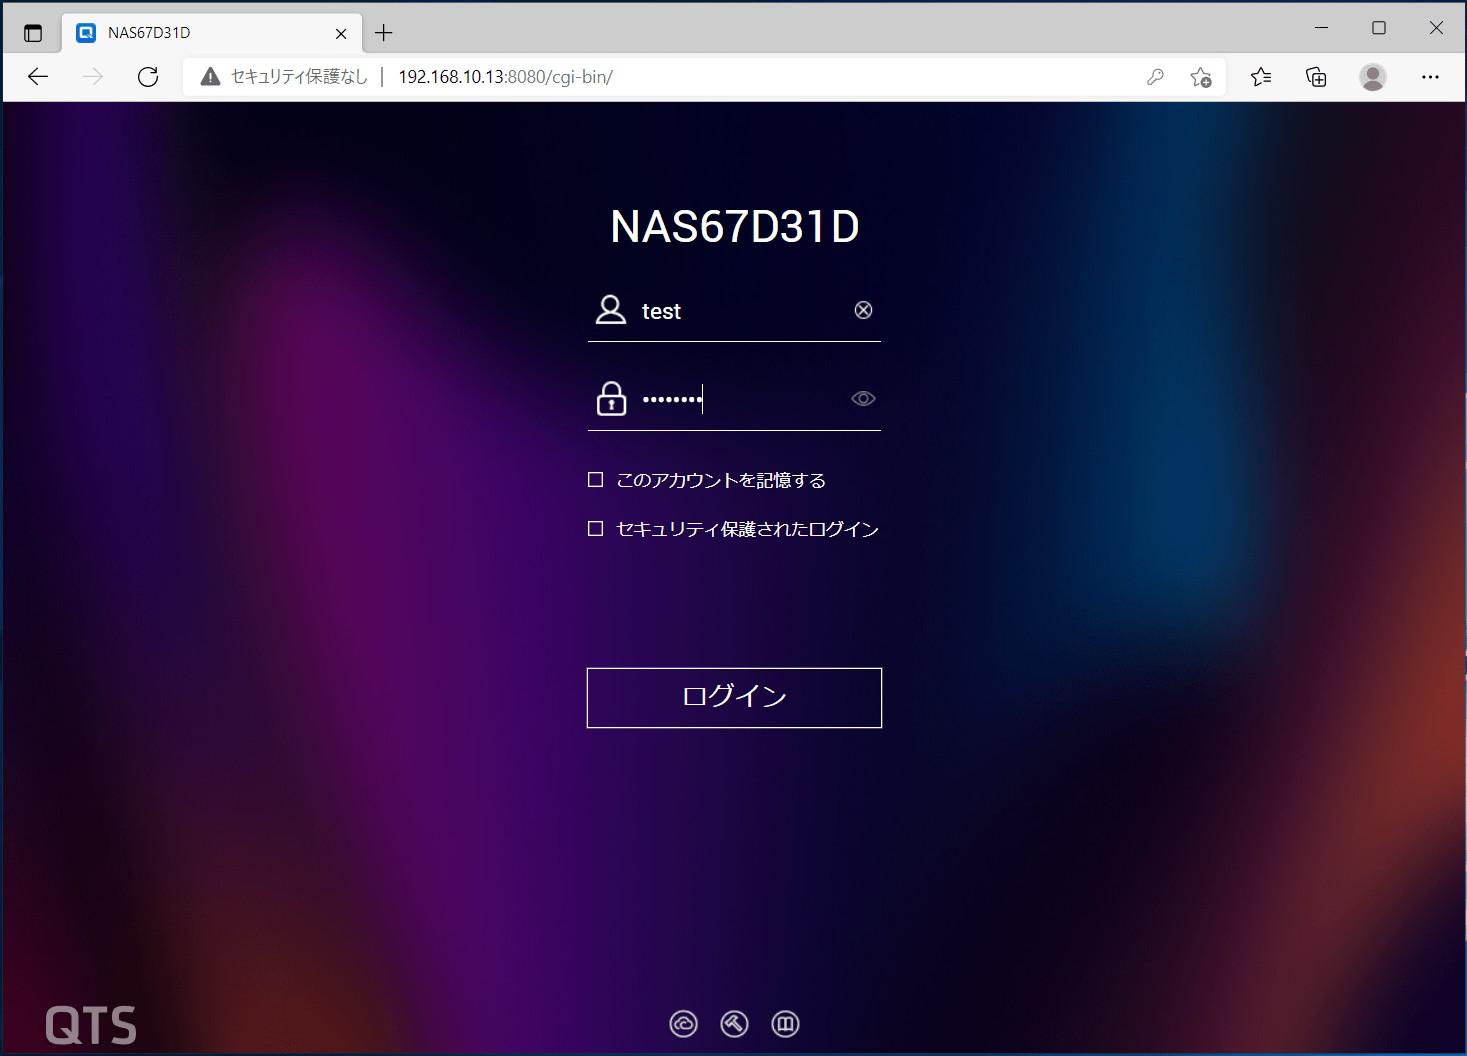Open the utility tools icon at page bottom
This screenshot has height=1056, width=1467.
(x=735, y=1024)
